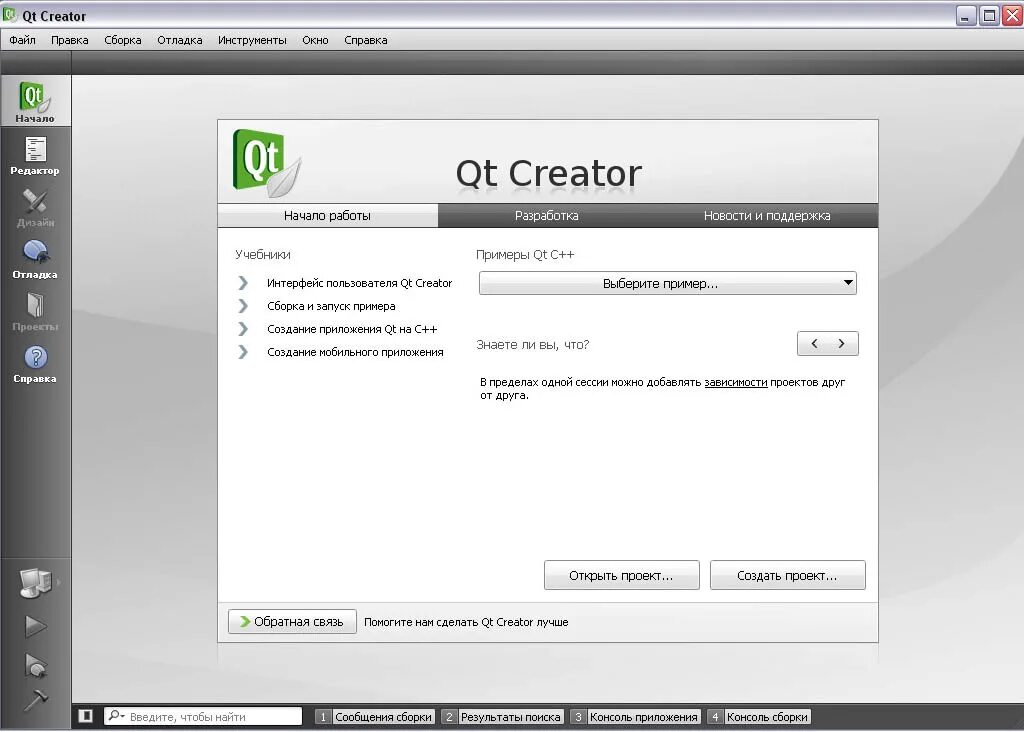
Task: Switch to Новости и поддержка tab
Action: point(767,215)
